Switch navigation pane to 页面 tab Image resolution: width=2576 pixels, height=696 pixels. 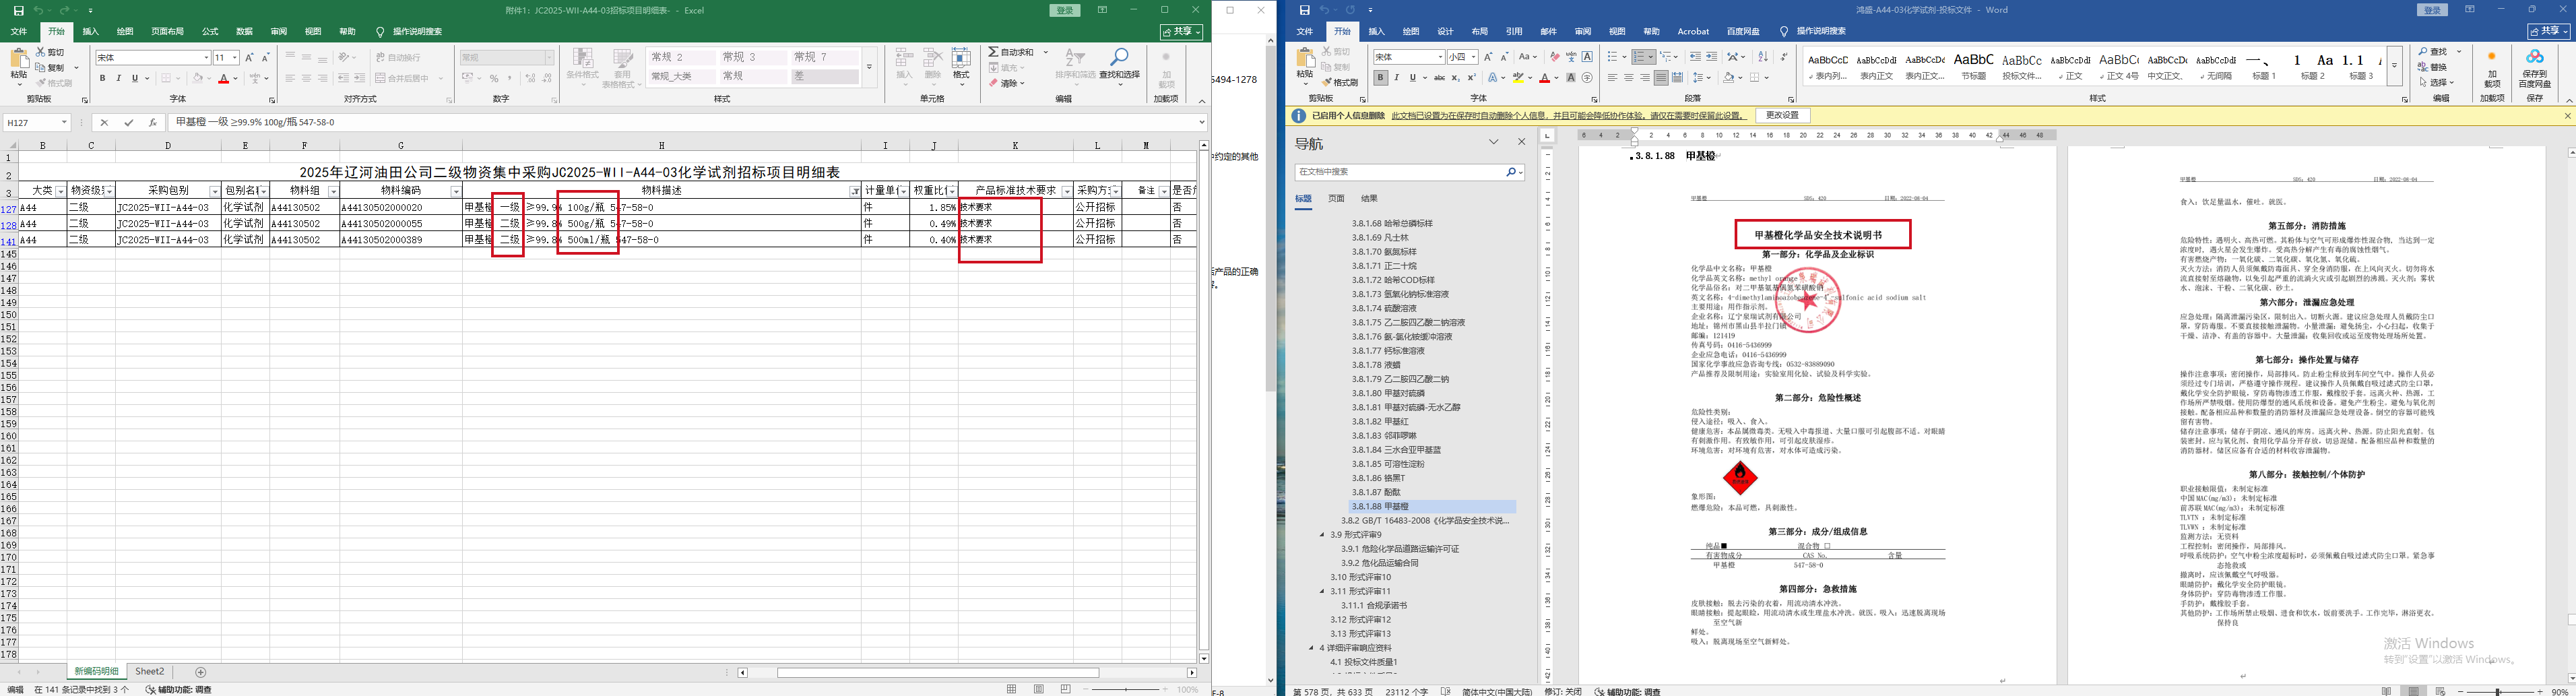tap(1336, 198)
